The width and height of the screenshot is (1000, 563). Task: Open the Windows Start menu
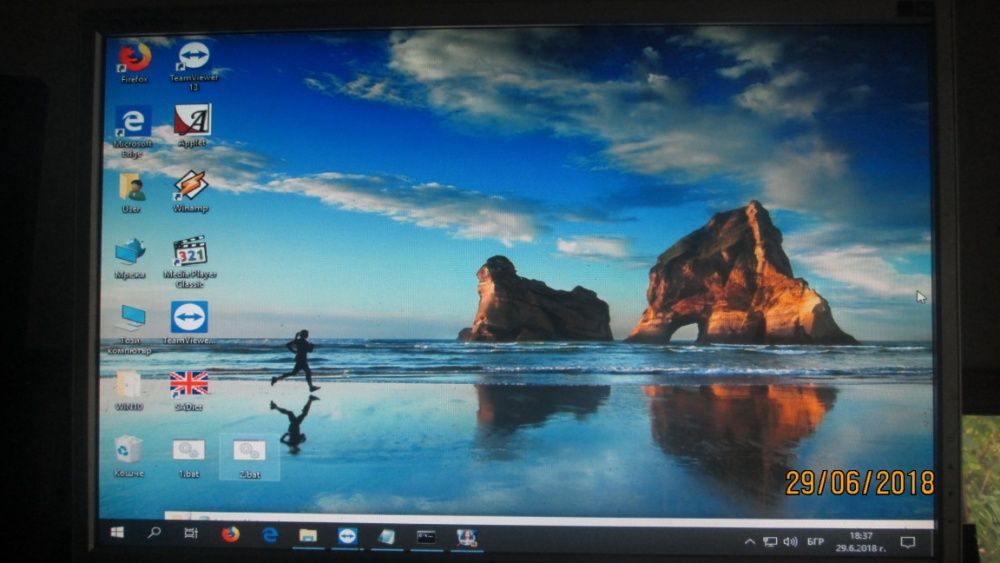[117, 533]
